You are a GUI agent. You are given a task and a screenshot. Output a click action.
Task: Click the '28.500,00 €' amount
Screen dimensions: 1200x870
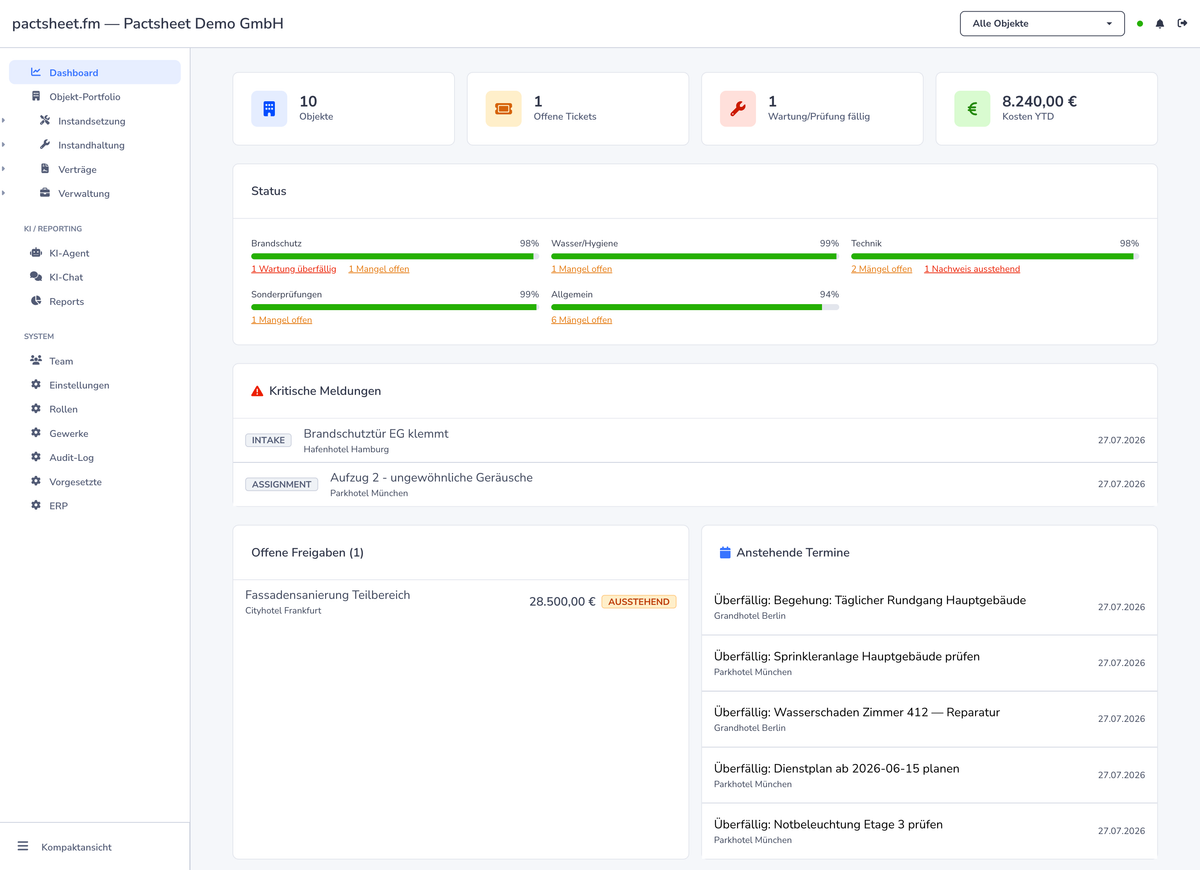(562, 602)
